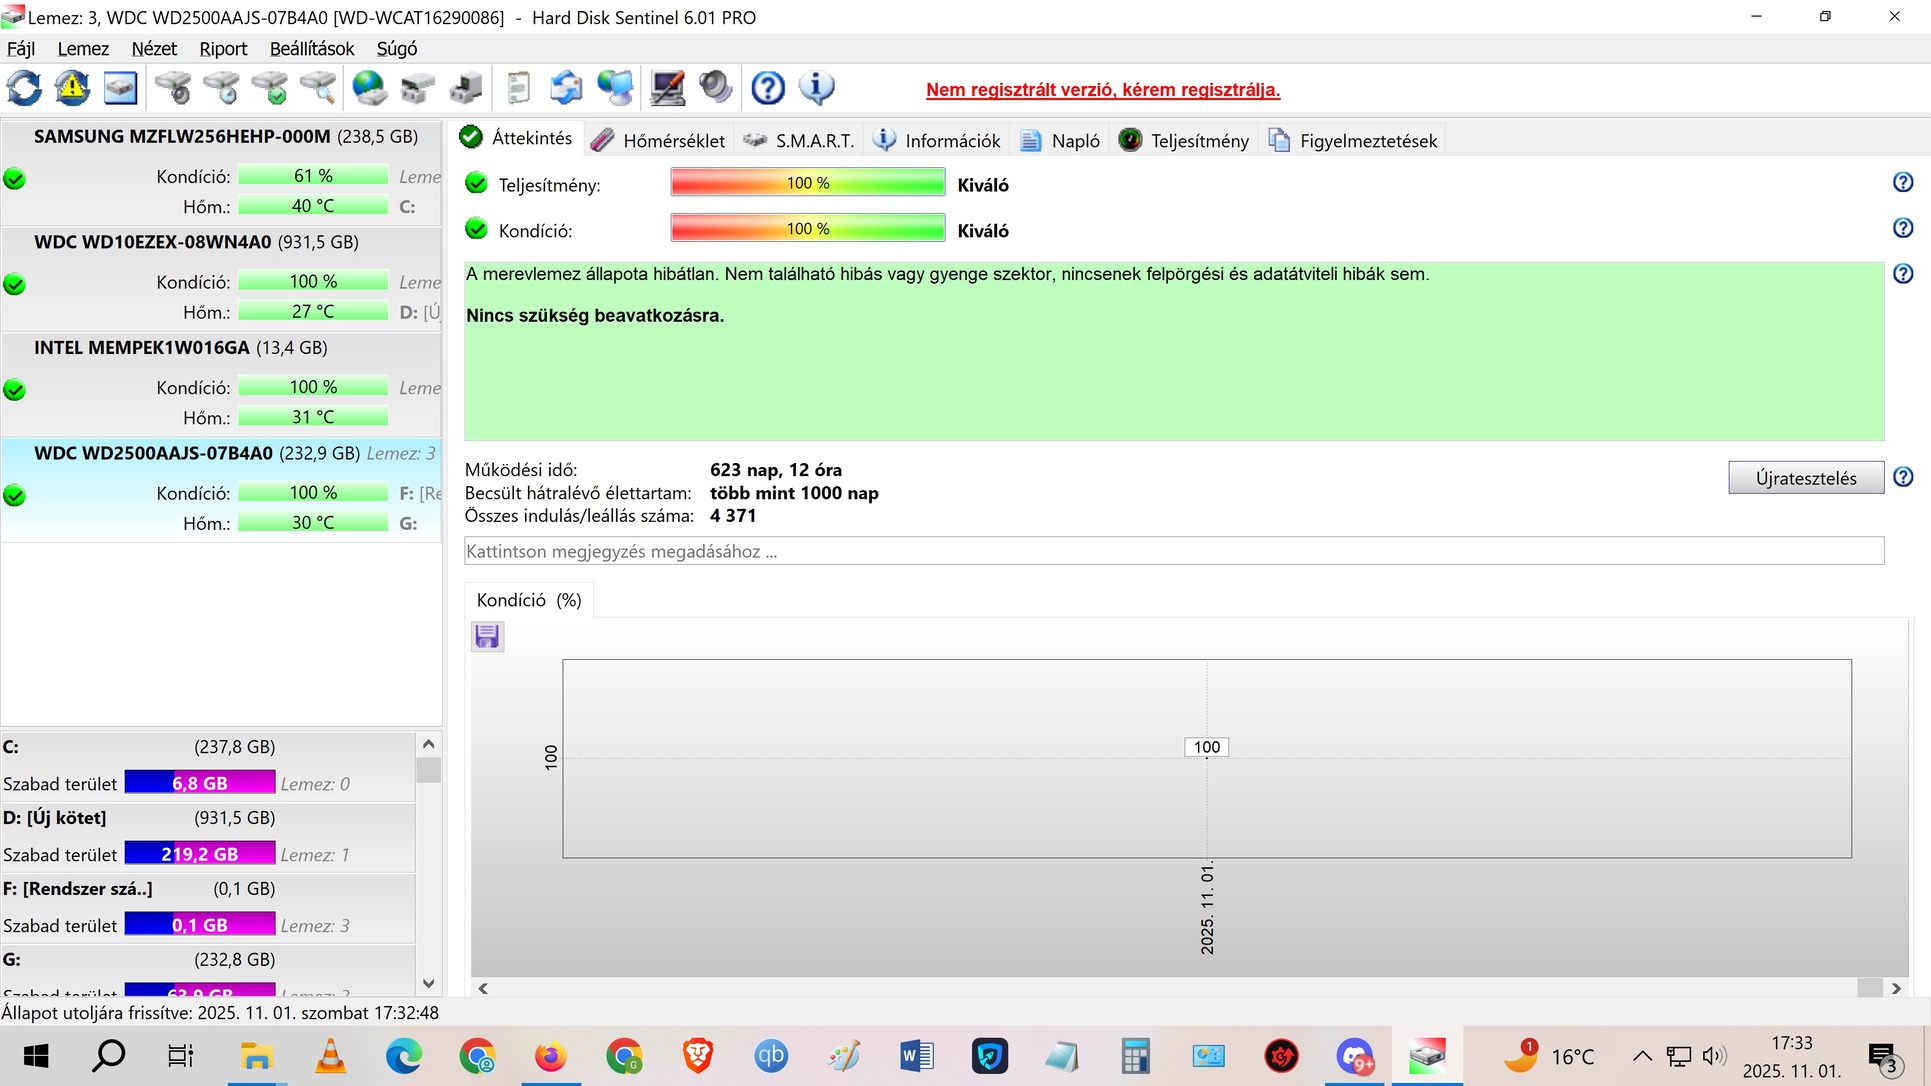Click the blue refresh arrows toolbar icon
The width and height of the screenshot is (1931, 1086).
[x=25, y=88]
